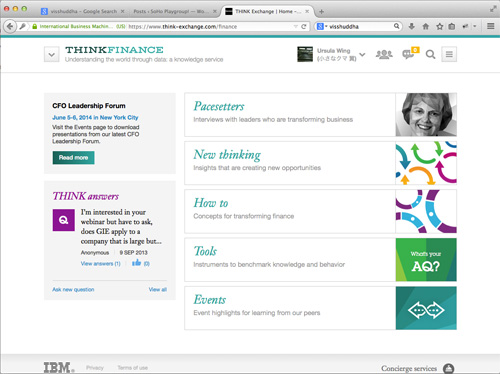This screenshot has height=374, width=500.
Task: Open the browser downloads arrow icon
Action: click(412, 26)
